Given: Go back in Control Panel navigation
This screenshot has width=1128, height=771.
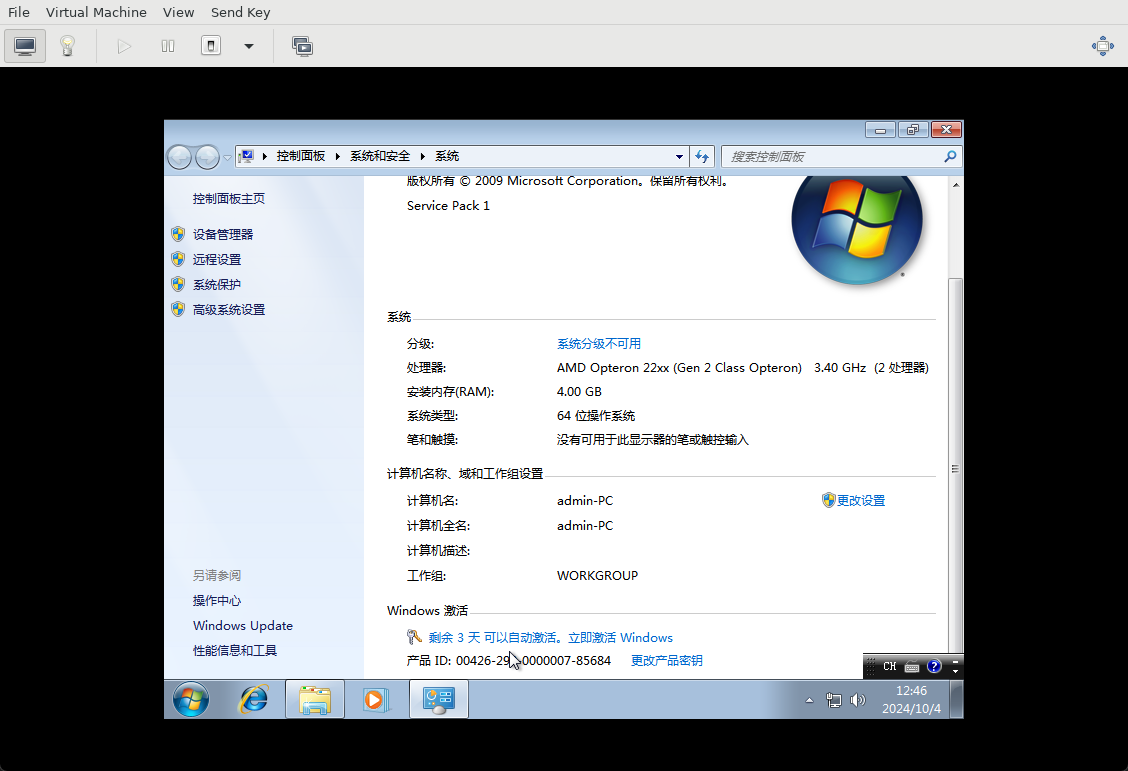Looking at the screenshot, I should click(180, 157).
